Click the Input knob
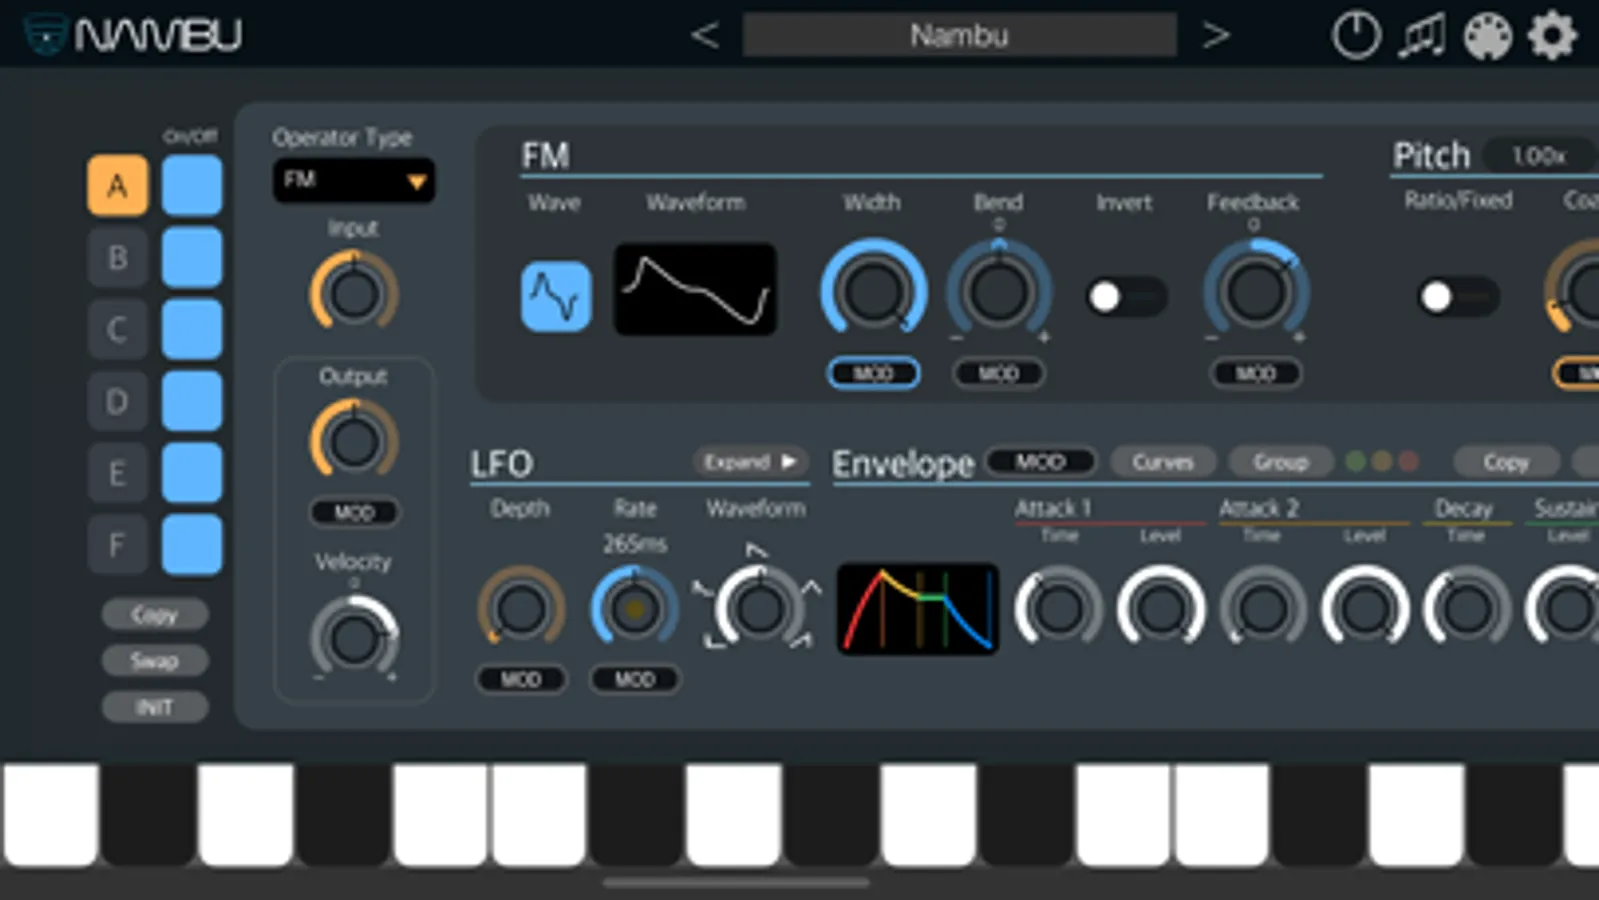1599x900 pixels. click(x=354, y=292)
